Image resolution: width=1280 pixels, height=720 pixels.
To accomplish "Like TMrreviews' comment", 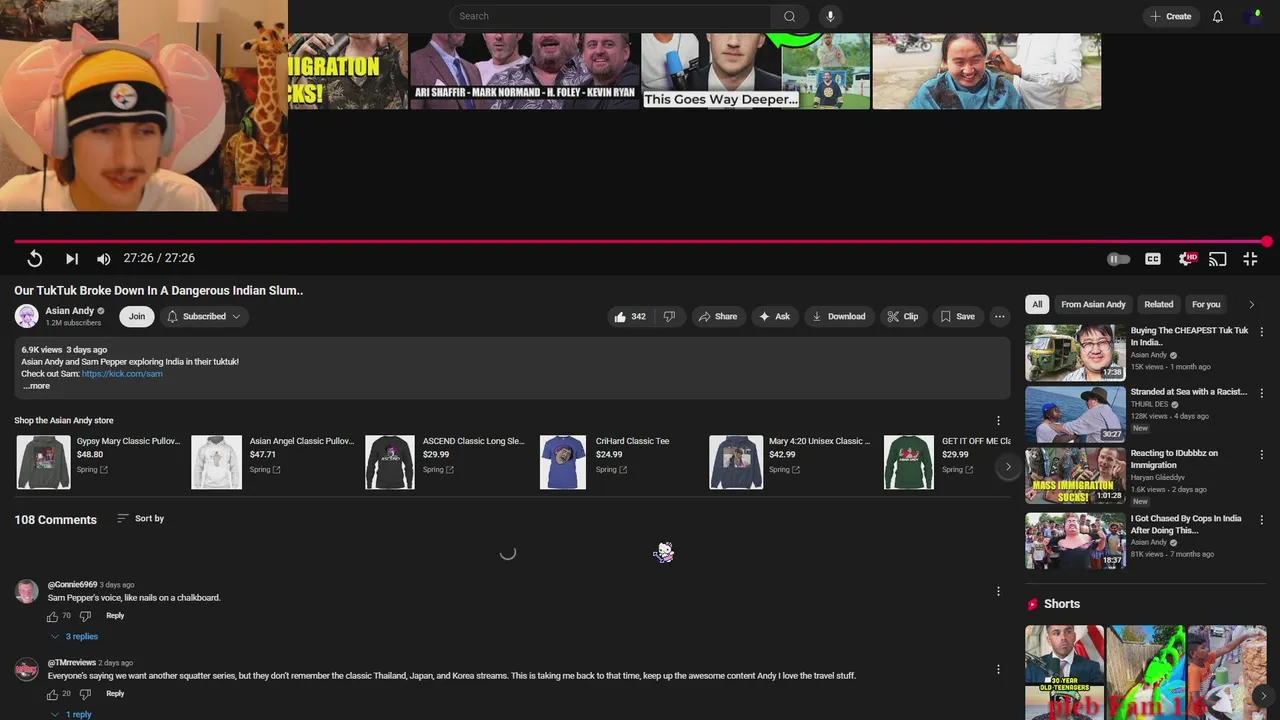I will (x=52, y=694).
